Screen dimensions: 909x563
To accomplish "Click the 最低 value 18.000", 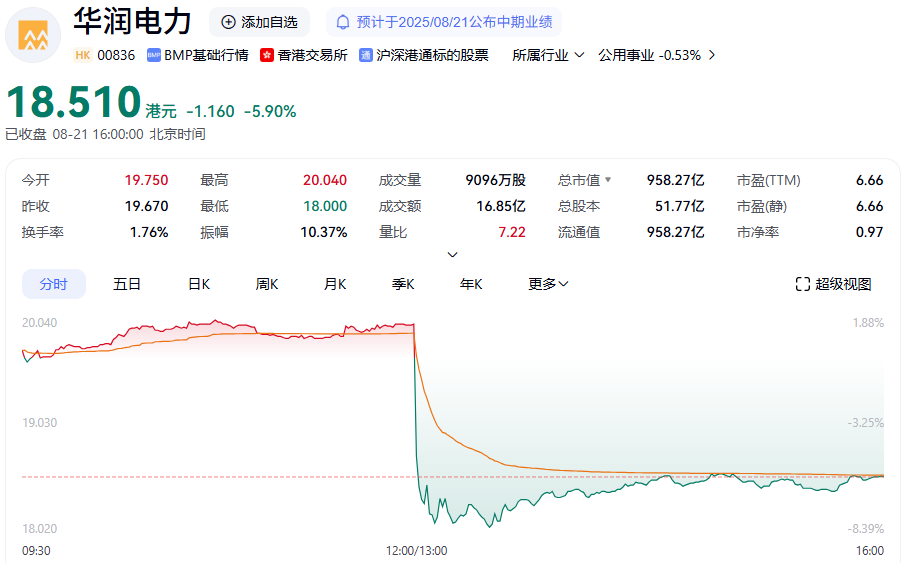I will click(325, 206).
